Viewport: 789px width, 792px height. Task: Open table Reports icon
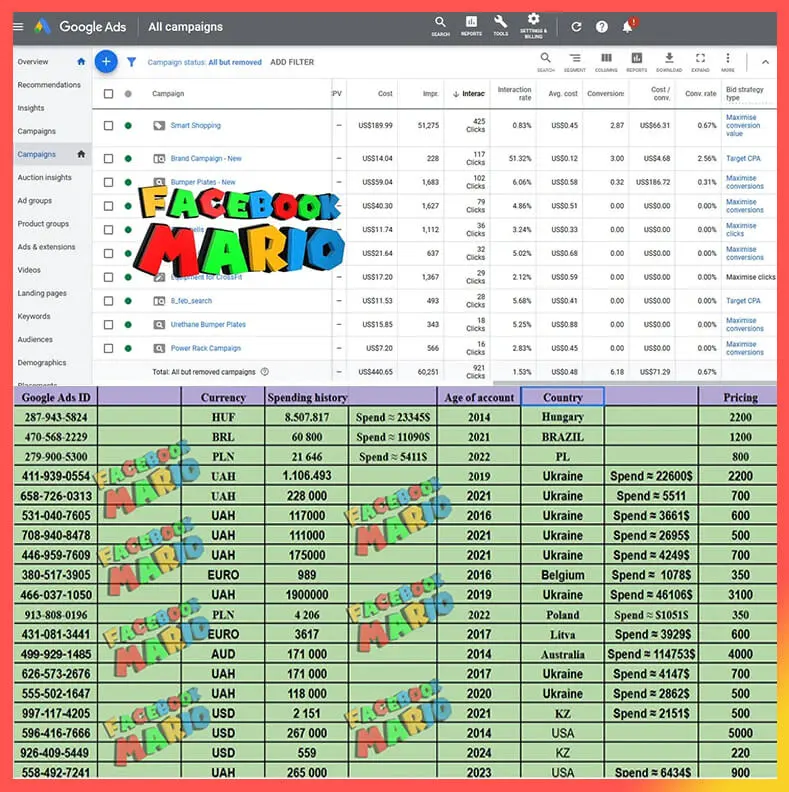636,62
